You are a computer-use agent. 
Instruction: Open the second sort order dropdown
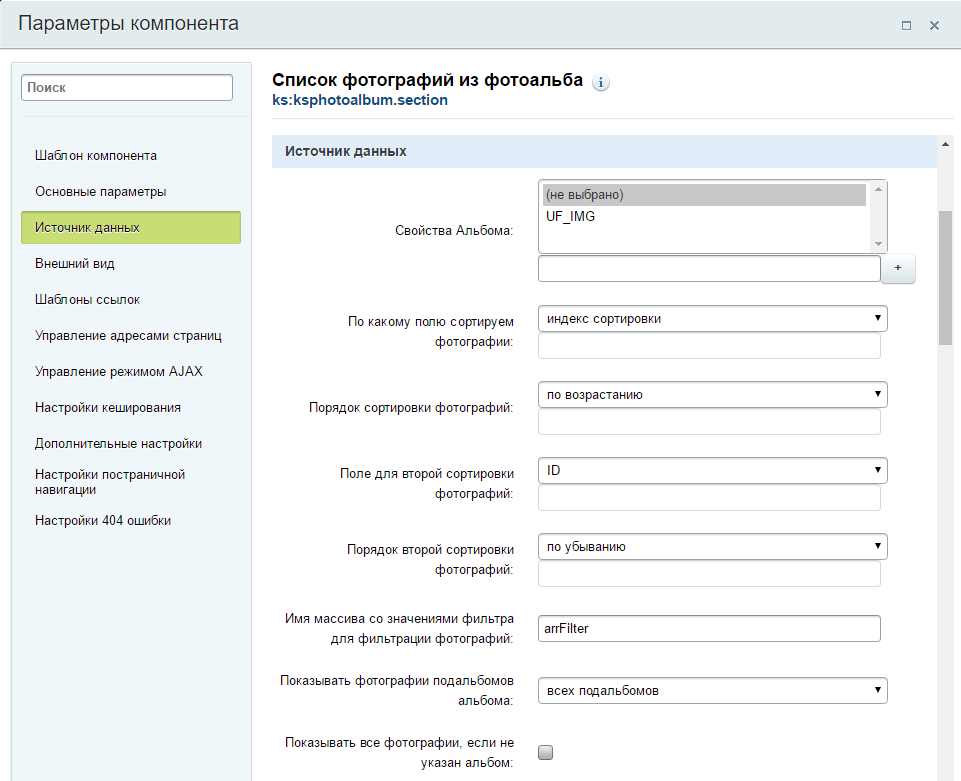click(x=713, y=546)
